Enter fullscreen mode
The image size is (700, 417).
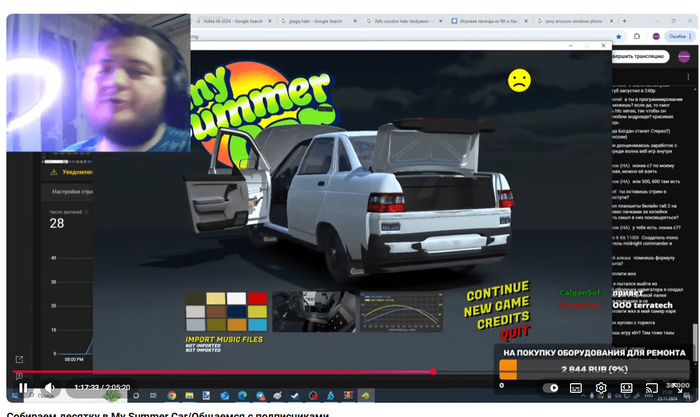[x=677, y=388]
